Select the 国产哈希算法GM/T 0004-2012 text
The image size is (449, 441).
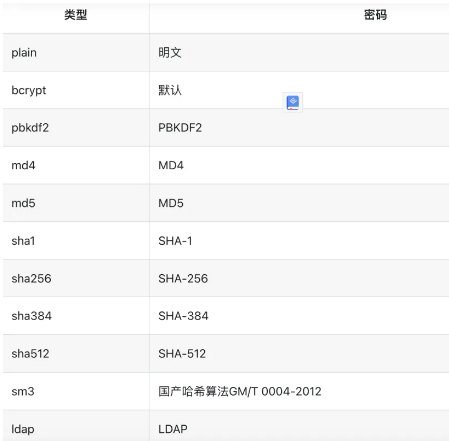[240, 391]
